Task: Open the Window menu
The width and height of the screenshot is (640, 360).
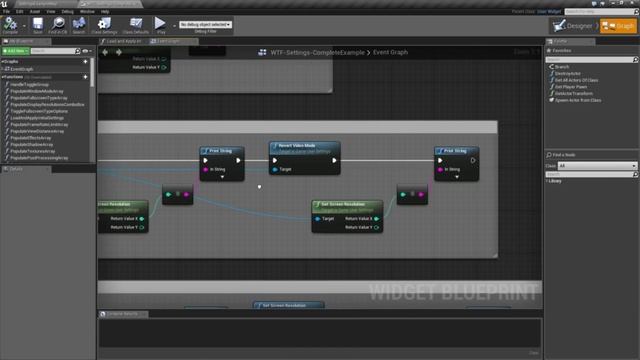Action: (87, 11)
